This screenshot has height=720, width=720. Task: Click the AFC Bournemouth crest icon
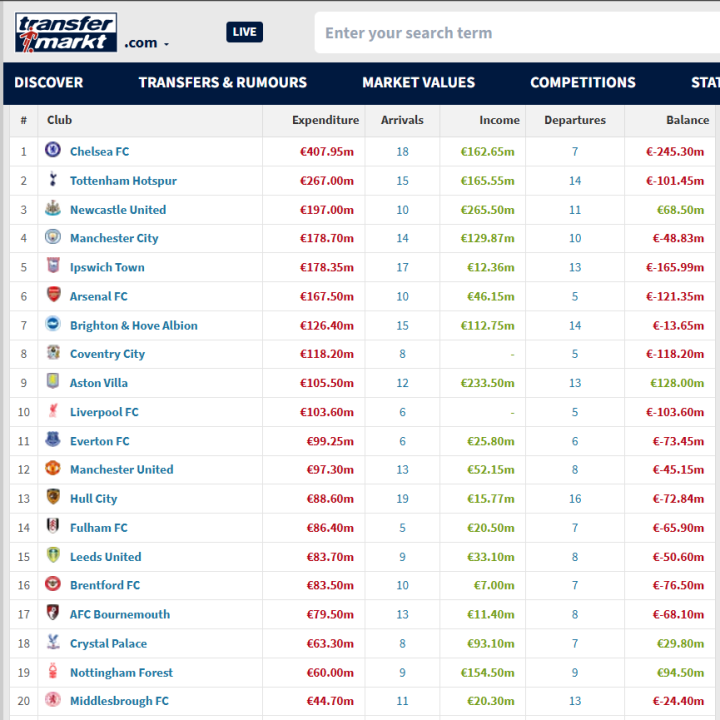pos(53,613)
